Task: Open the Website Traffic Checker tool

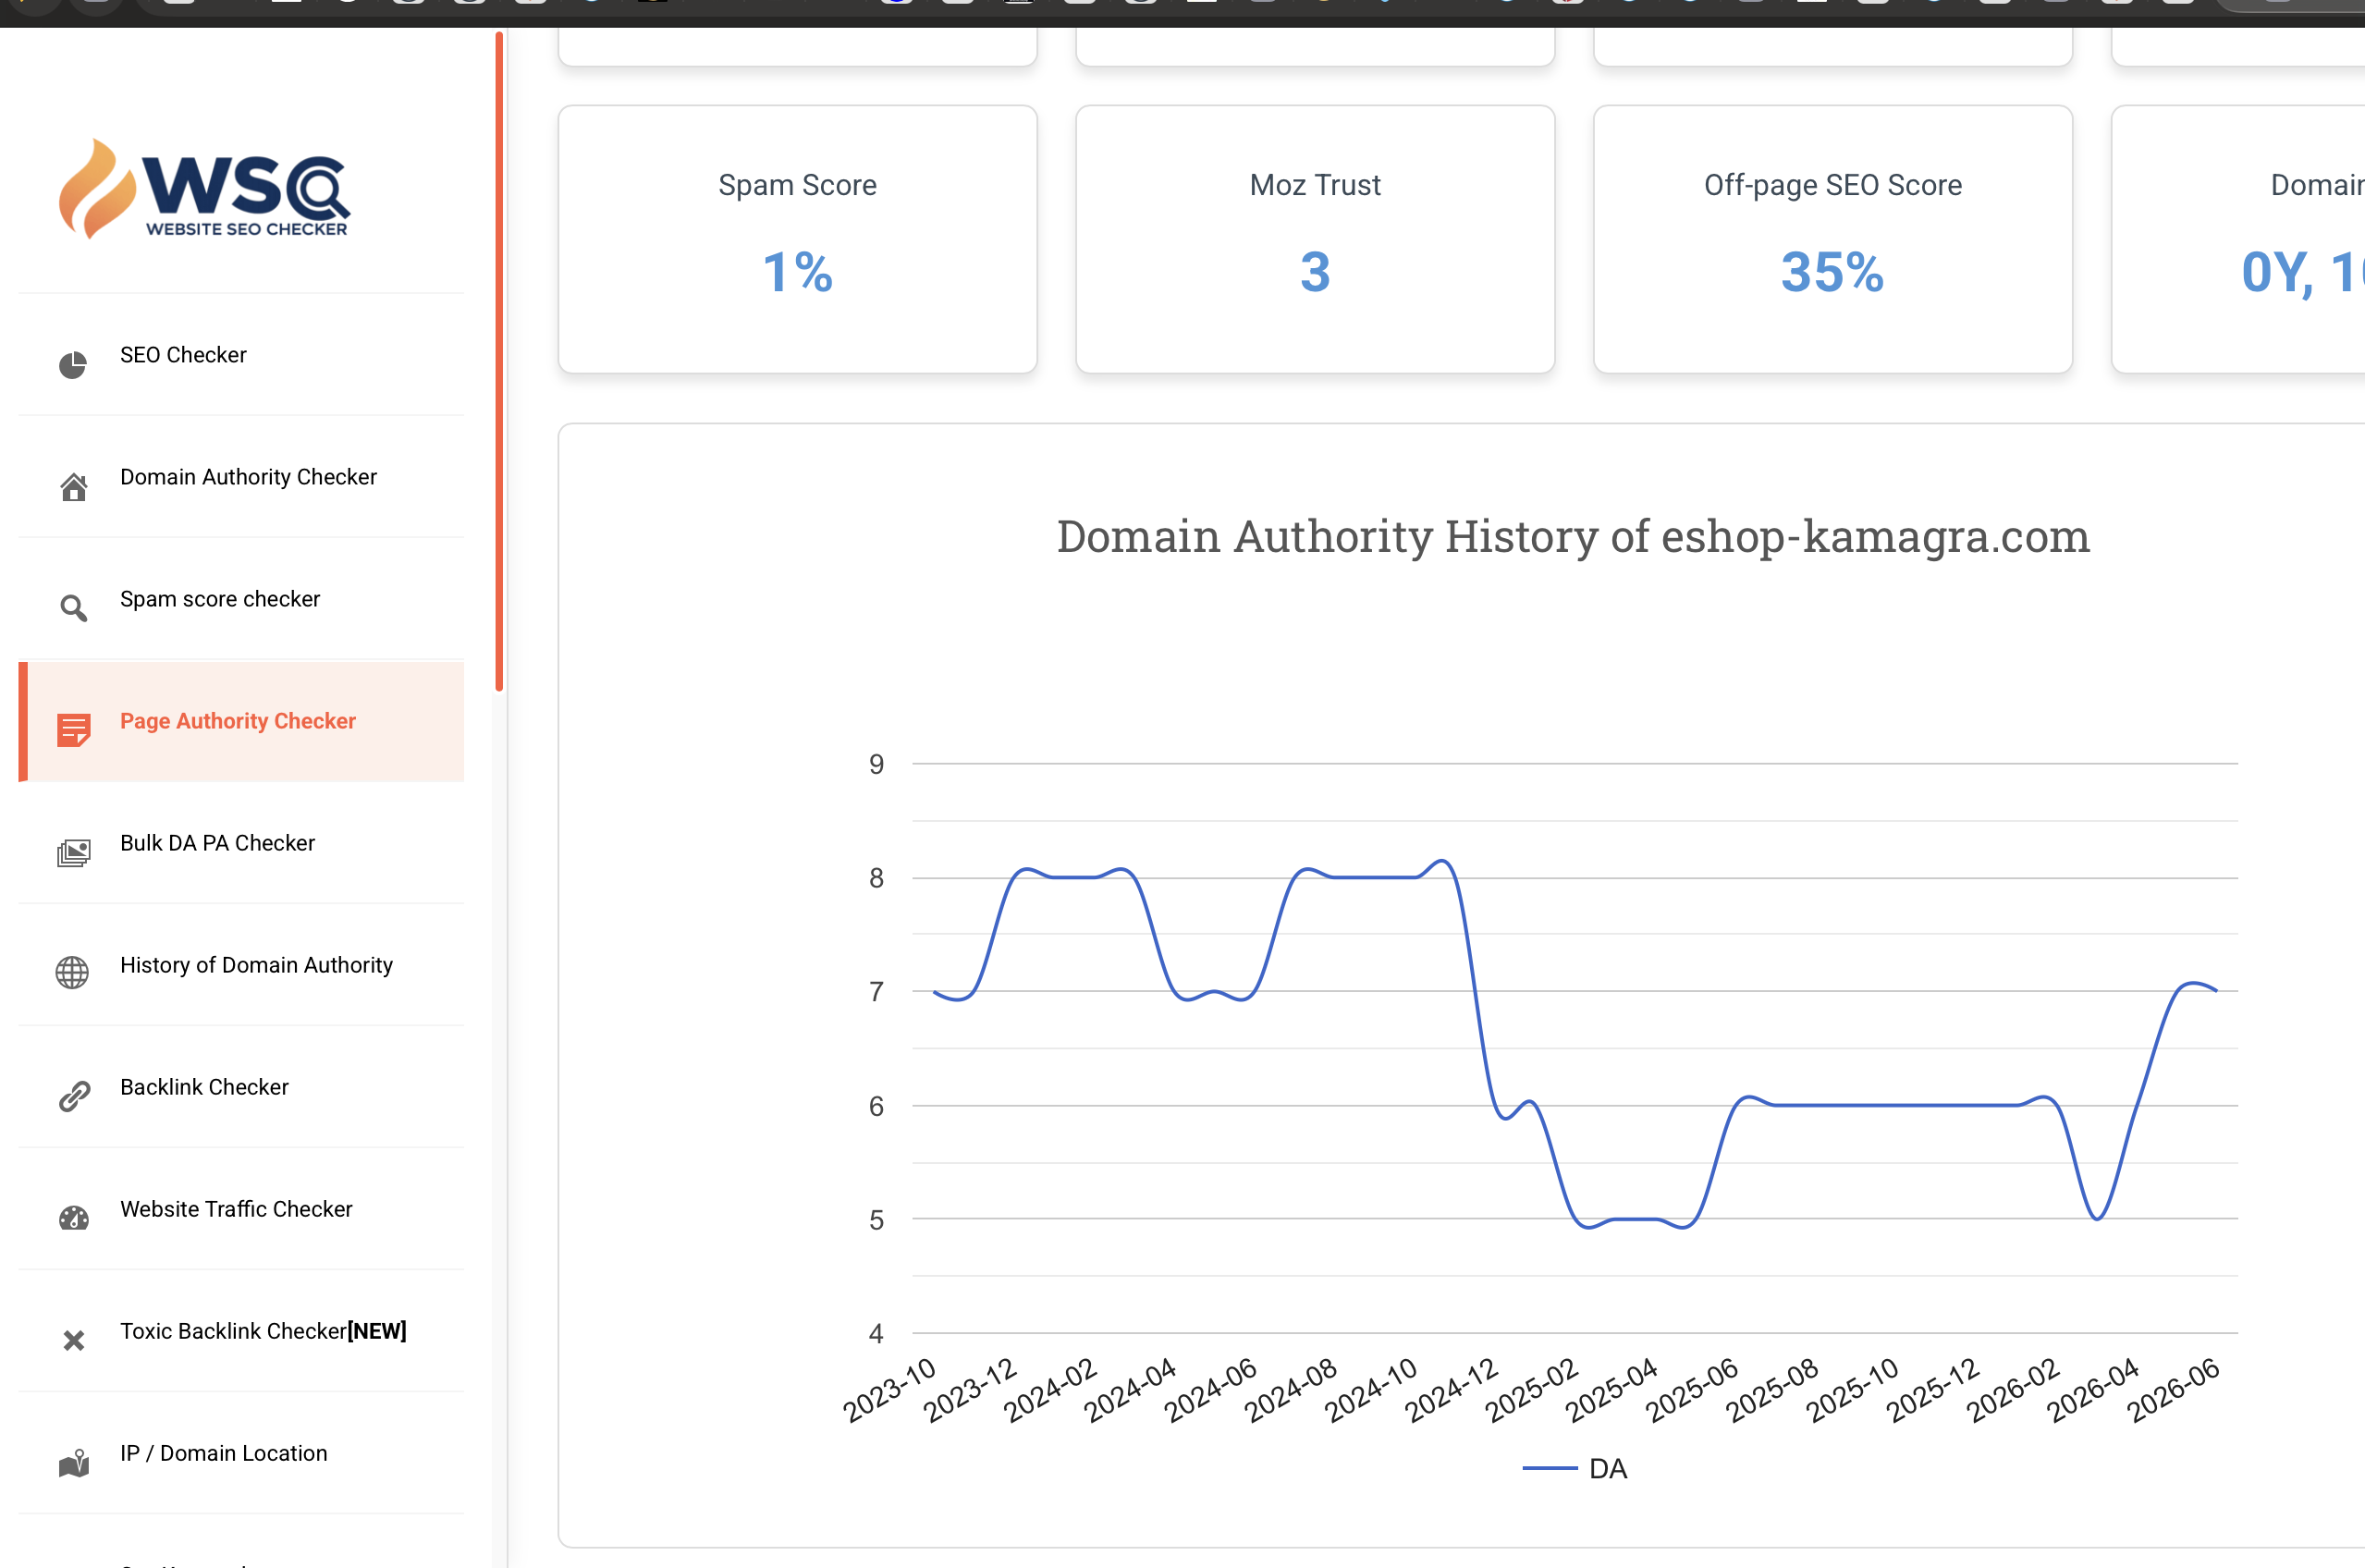Action: pos(241,1209)
